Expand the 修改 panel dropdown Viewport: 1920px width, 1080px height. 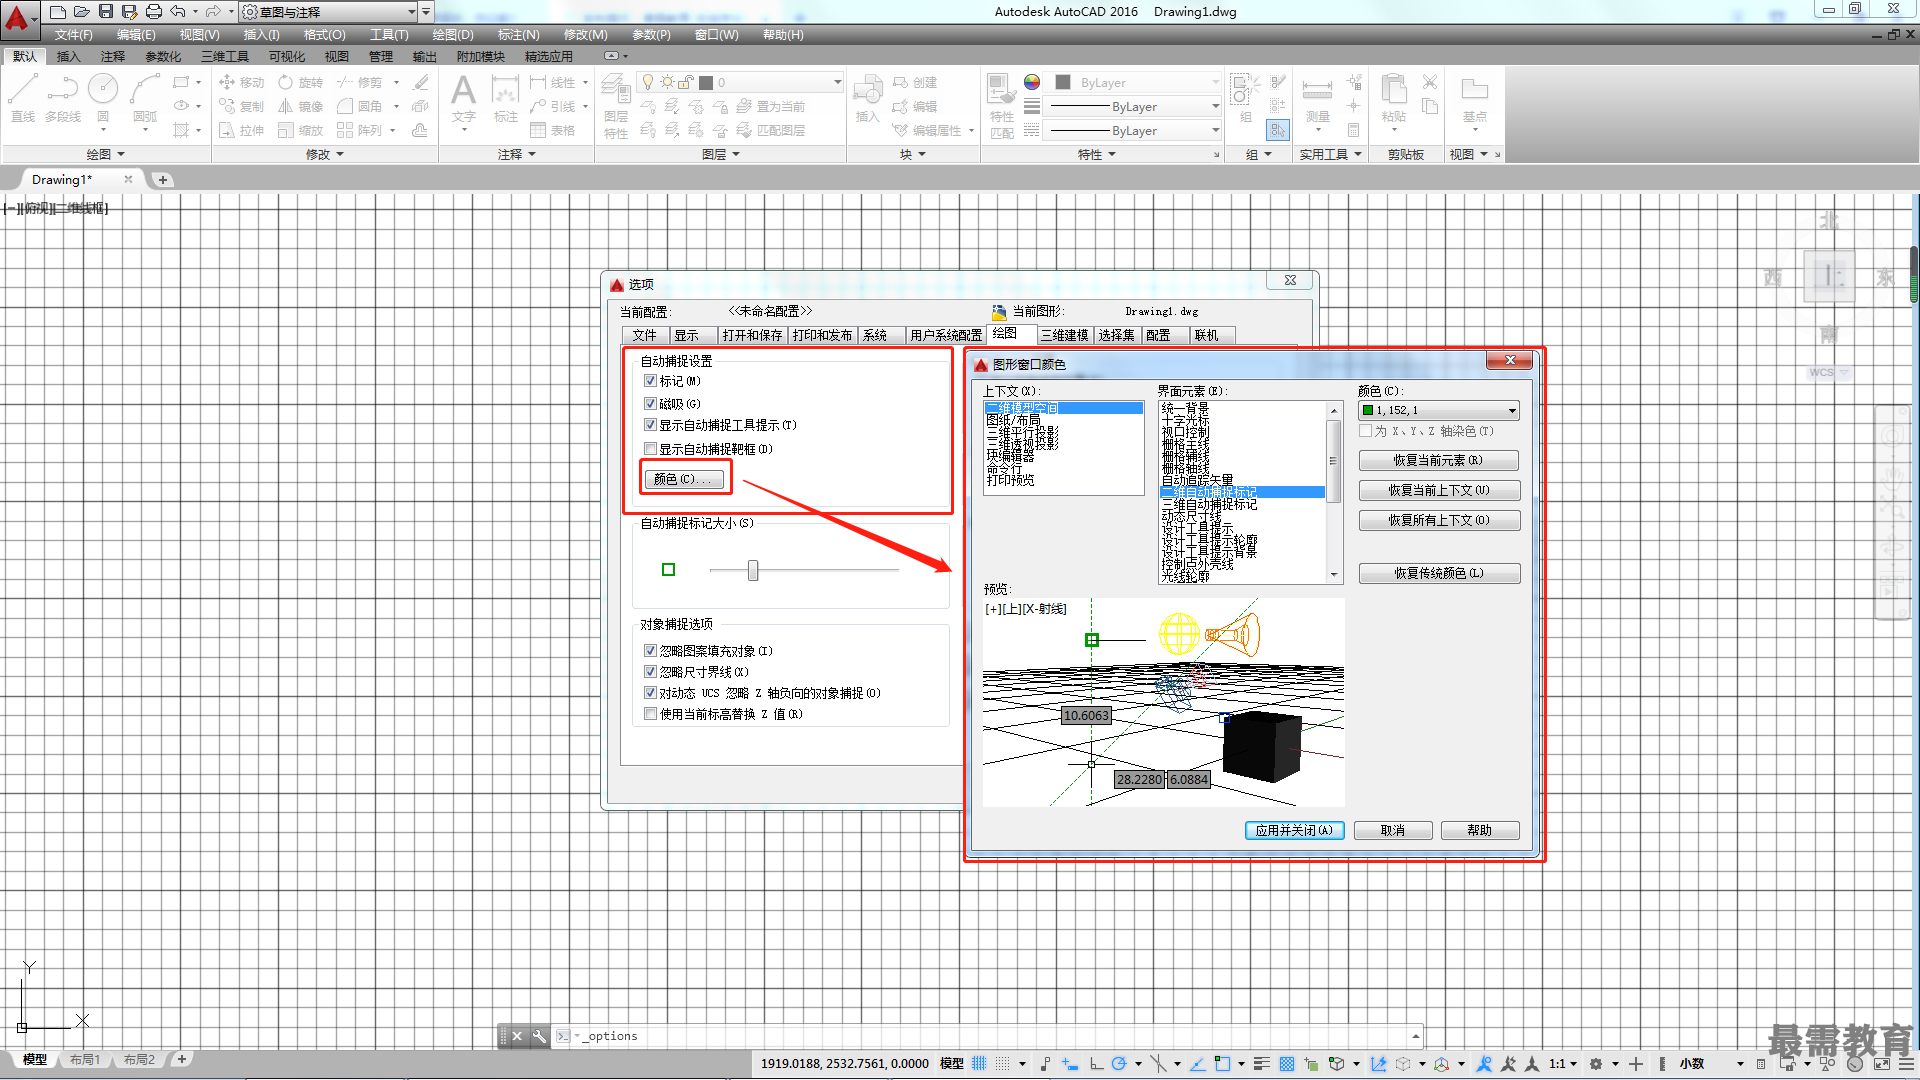coord(325,154)
